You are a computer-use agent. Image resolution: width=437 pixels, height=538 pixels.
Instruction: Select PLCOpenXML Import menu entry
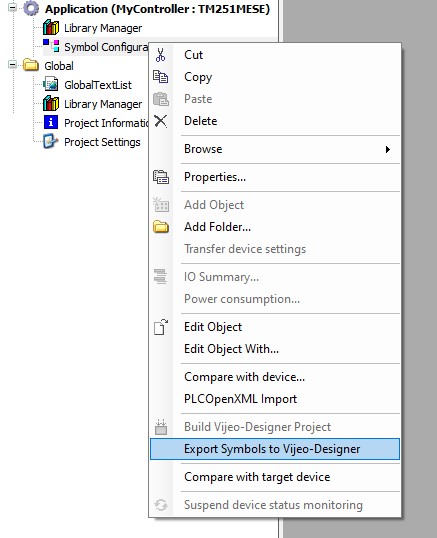[x=240, y=399]
